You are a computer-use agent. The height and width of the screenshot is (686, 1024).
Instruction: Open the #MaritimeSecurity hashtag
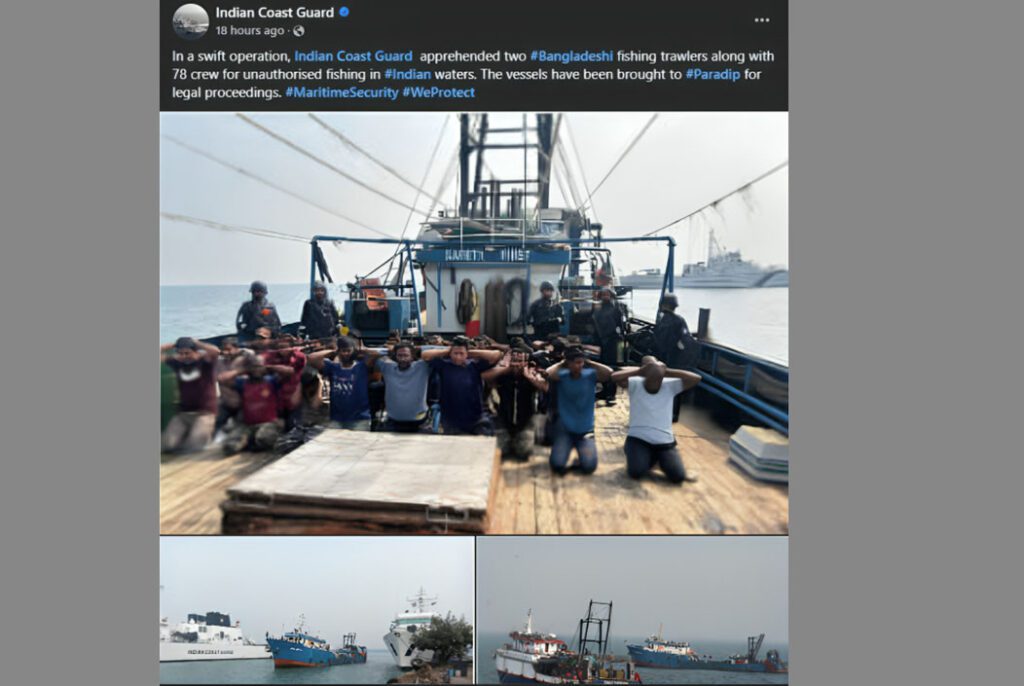(x=342, y=92)
